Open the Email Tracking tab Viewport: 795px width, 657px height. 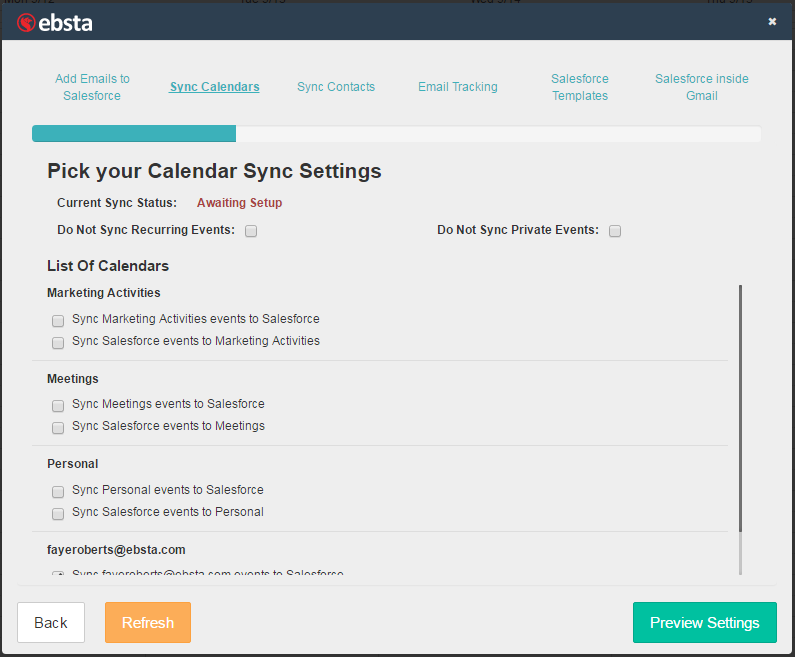pyautogui.click(x=457, y=87)
